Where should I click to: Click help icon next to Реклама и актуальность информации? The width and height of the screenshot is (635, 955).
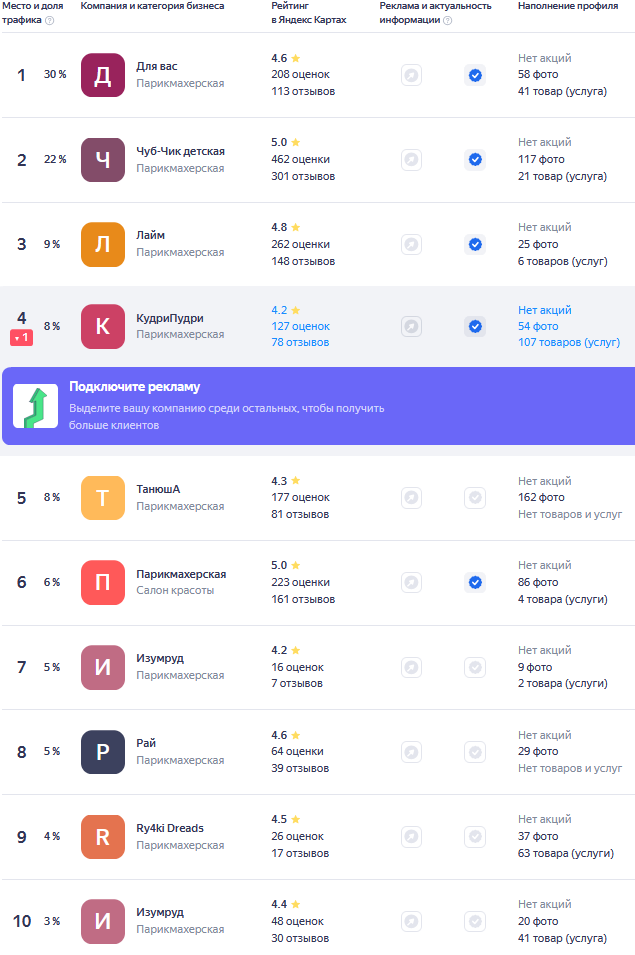pos(448,20)
